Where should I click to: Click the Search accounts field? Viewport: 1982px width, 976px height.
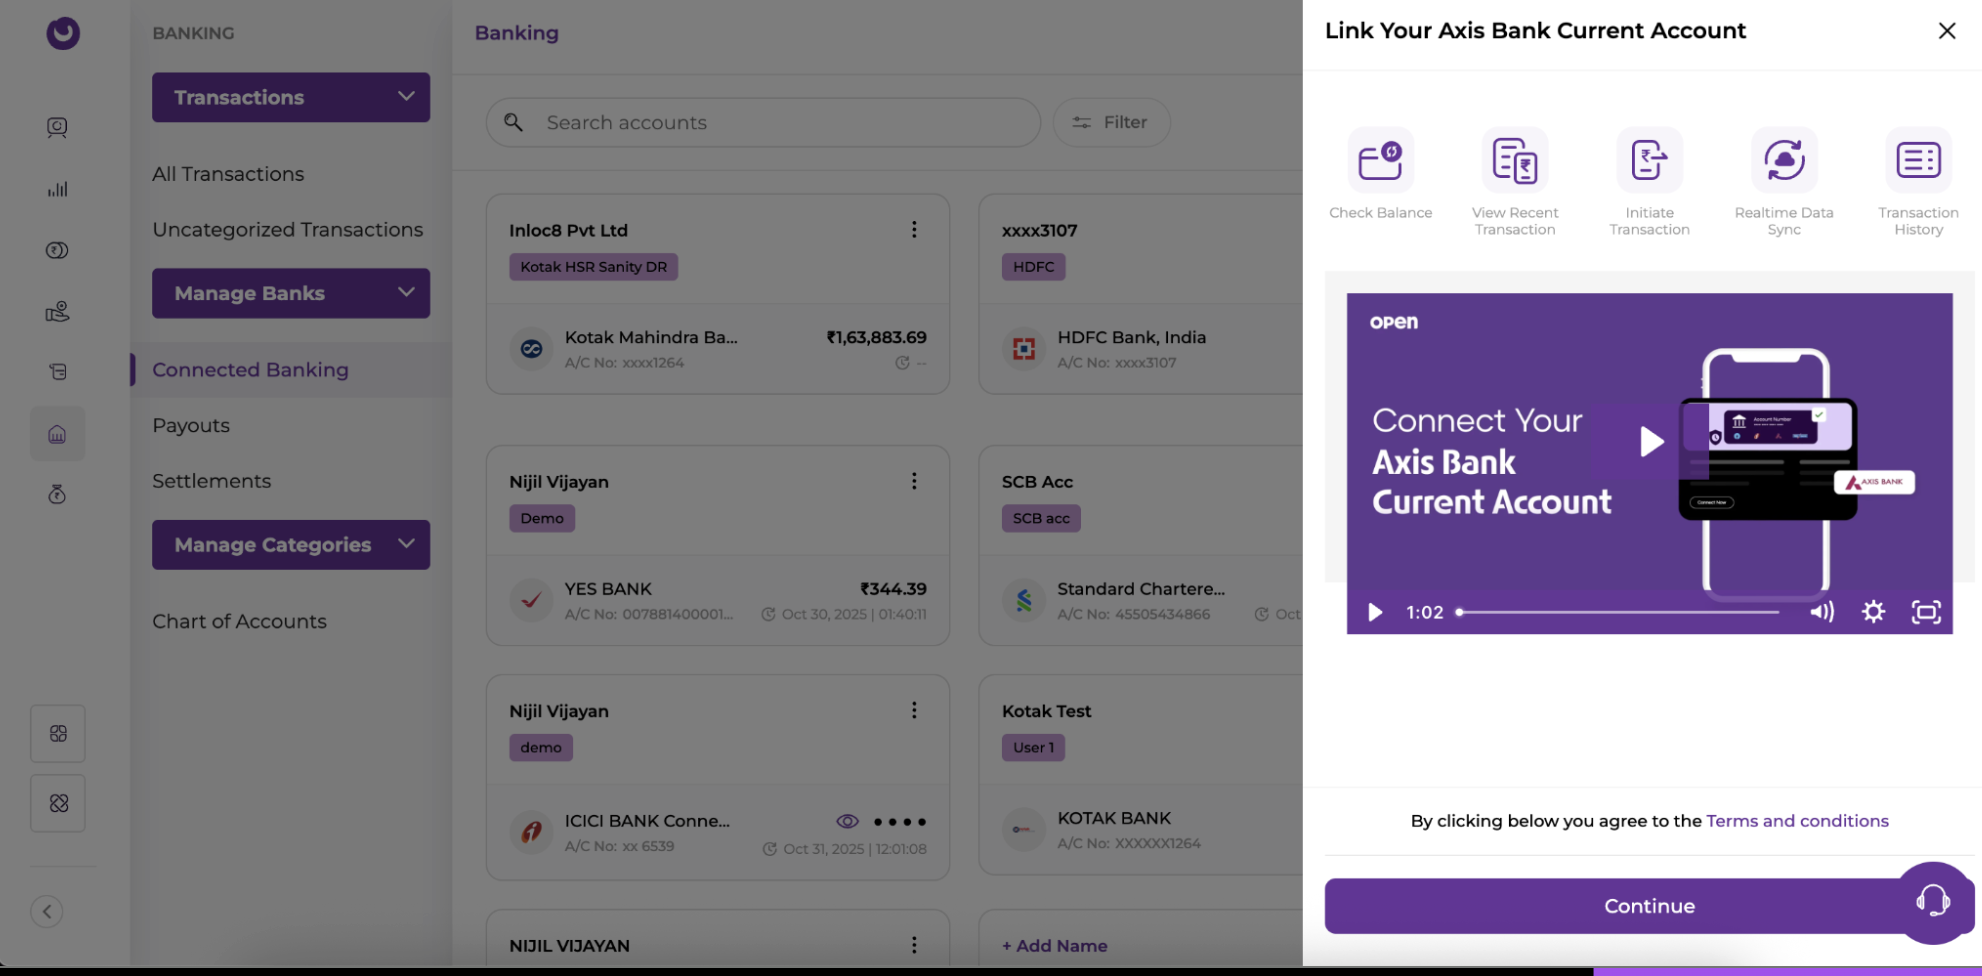(763, 122)
